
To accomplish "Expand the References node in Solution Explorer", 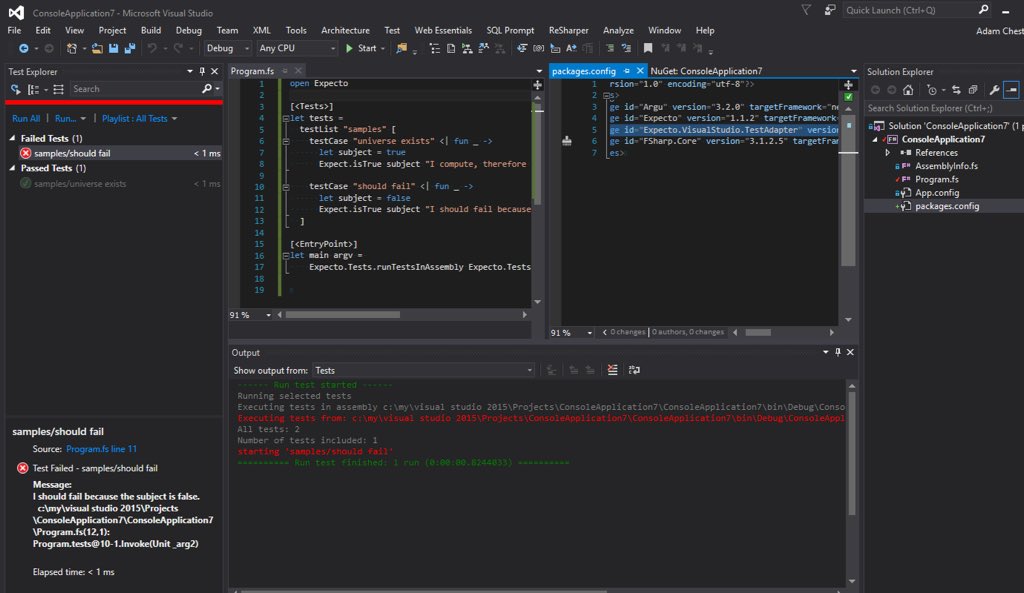I will [886, 152].
